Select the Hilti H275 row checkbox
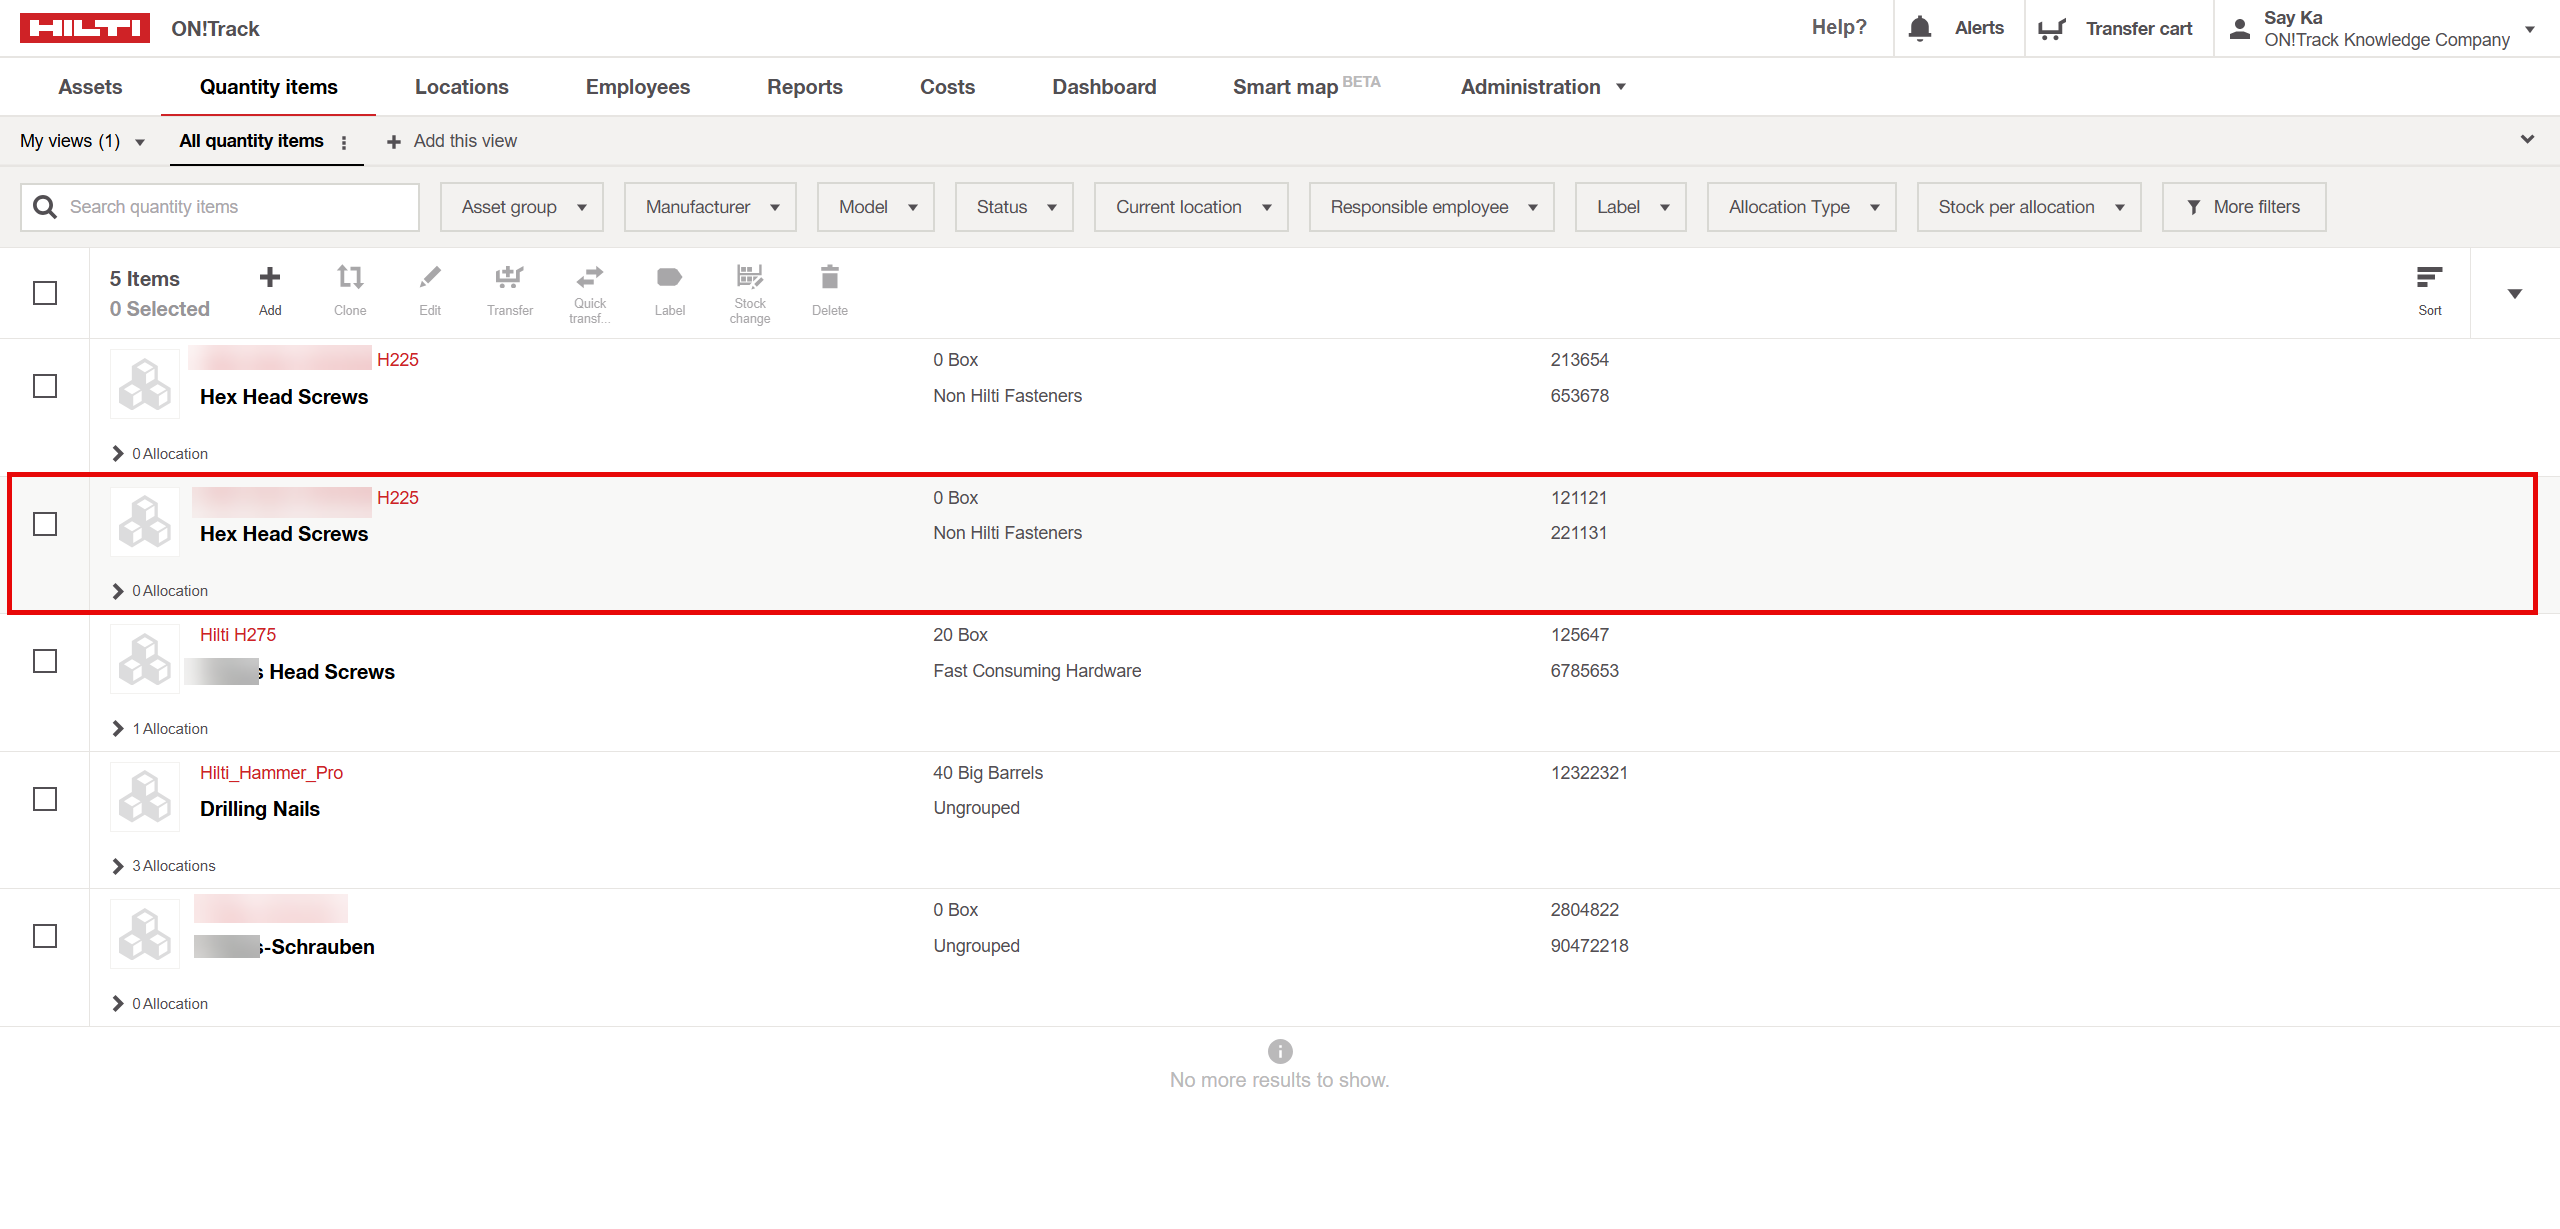 pos(45,661)
